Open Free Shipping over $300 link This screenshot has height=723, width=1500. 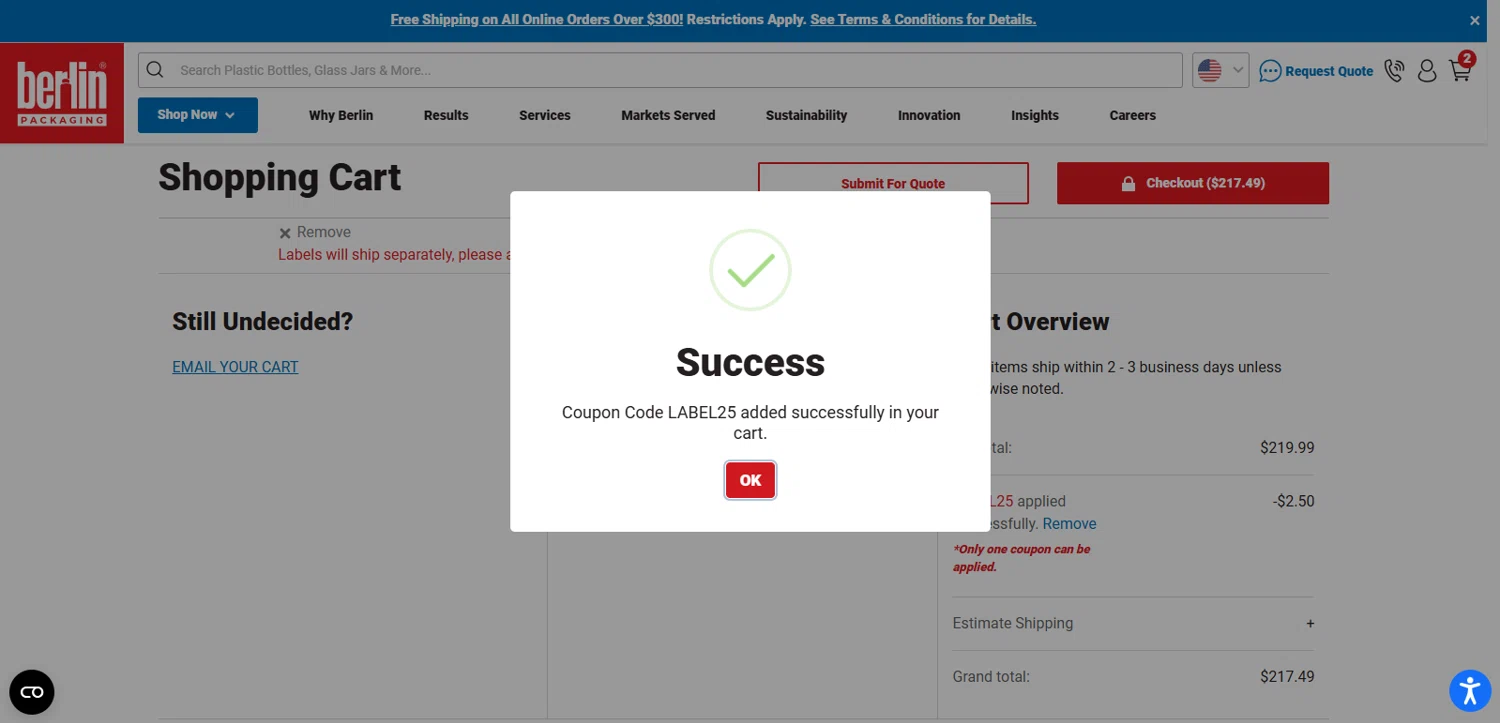tap(537, 20)
